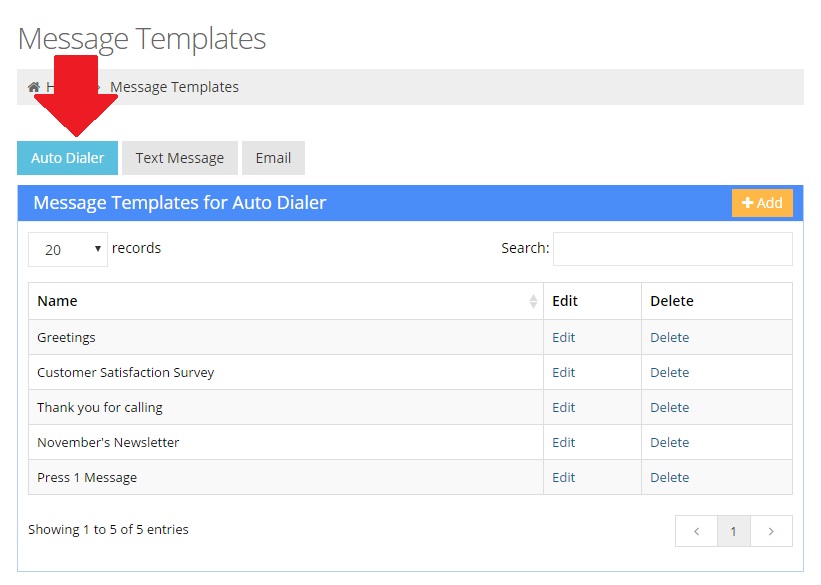Screen dimensions: 821x585
Task: Select the Auto Dialer tab
Action: pos(67,157)
